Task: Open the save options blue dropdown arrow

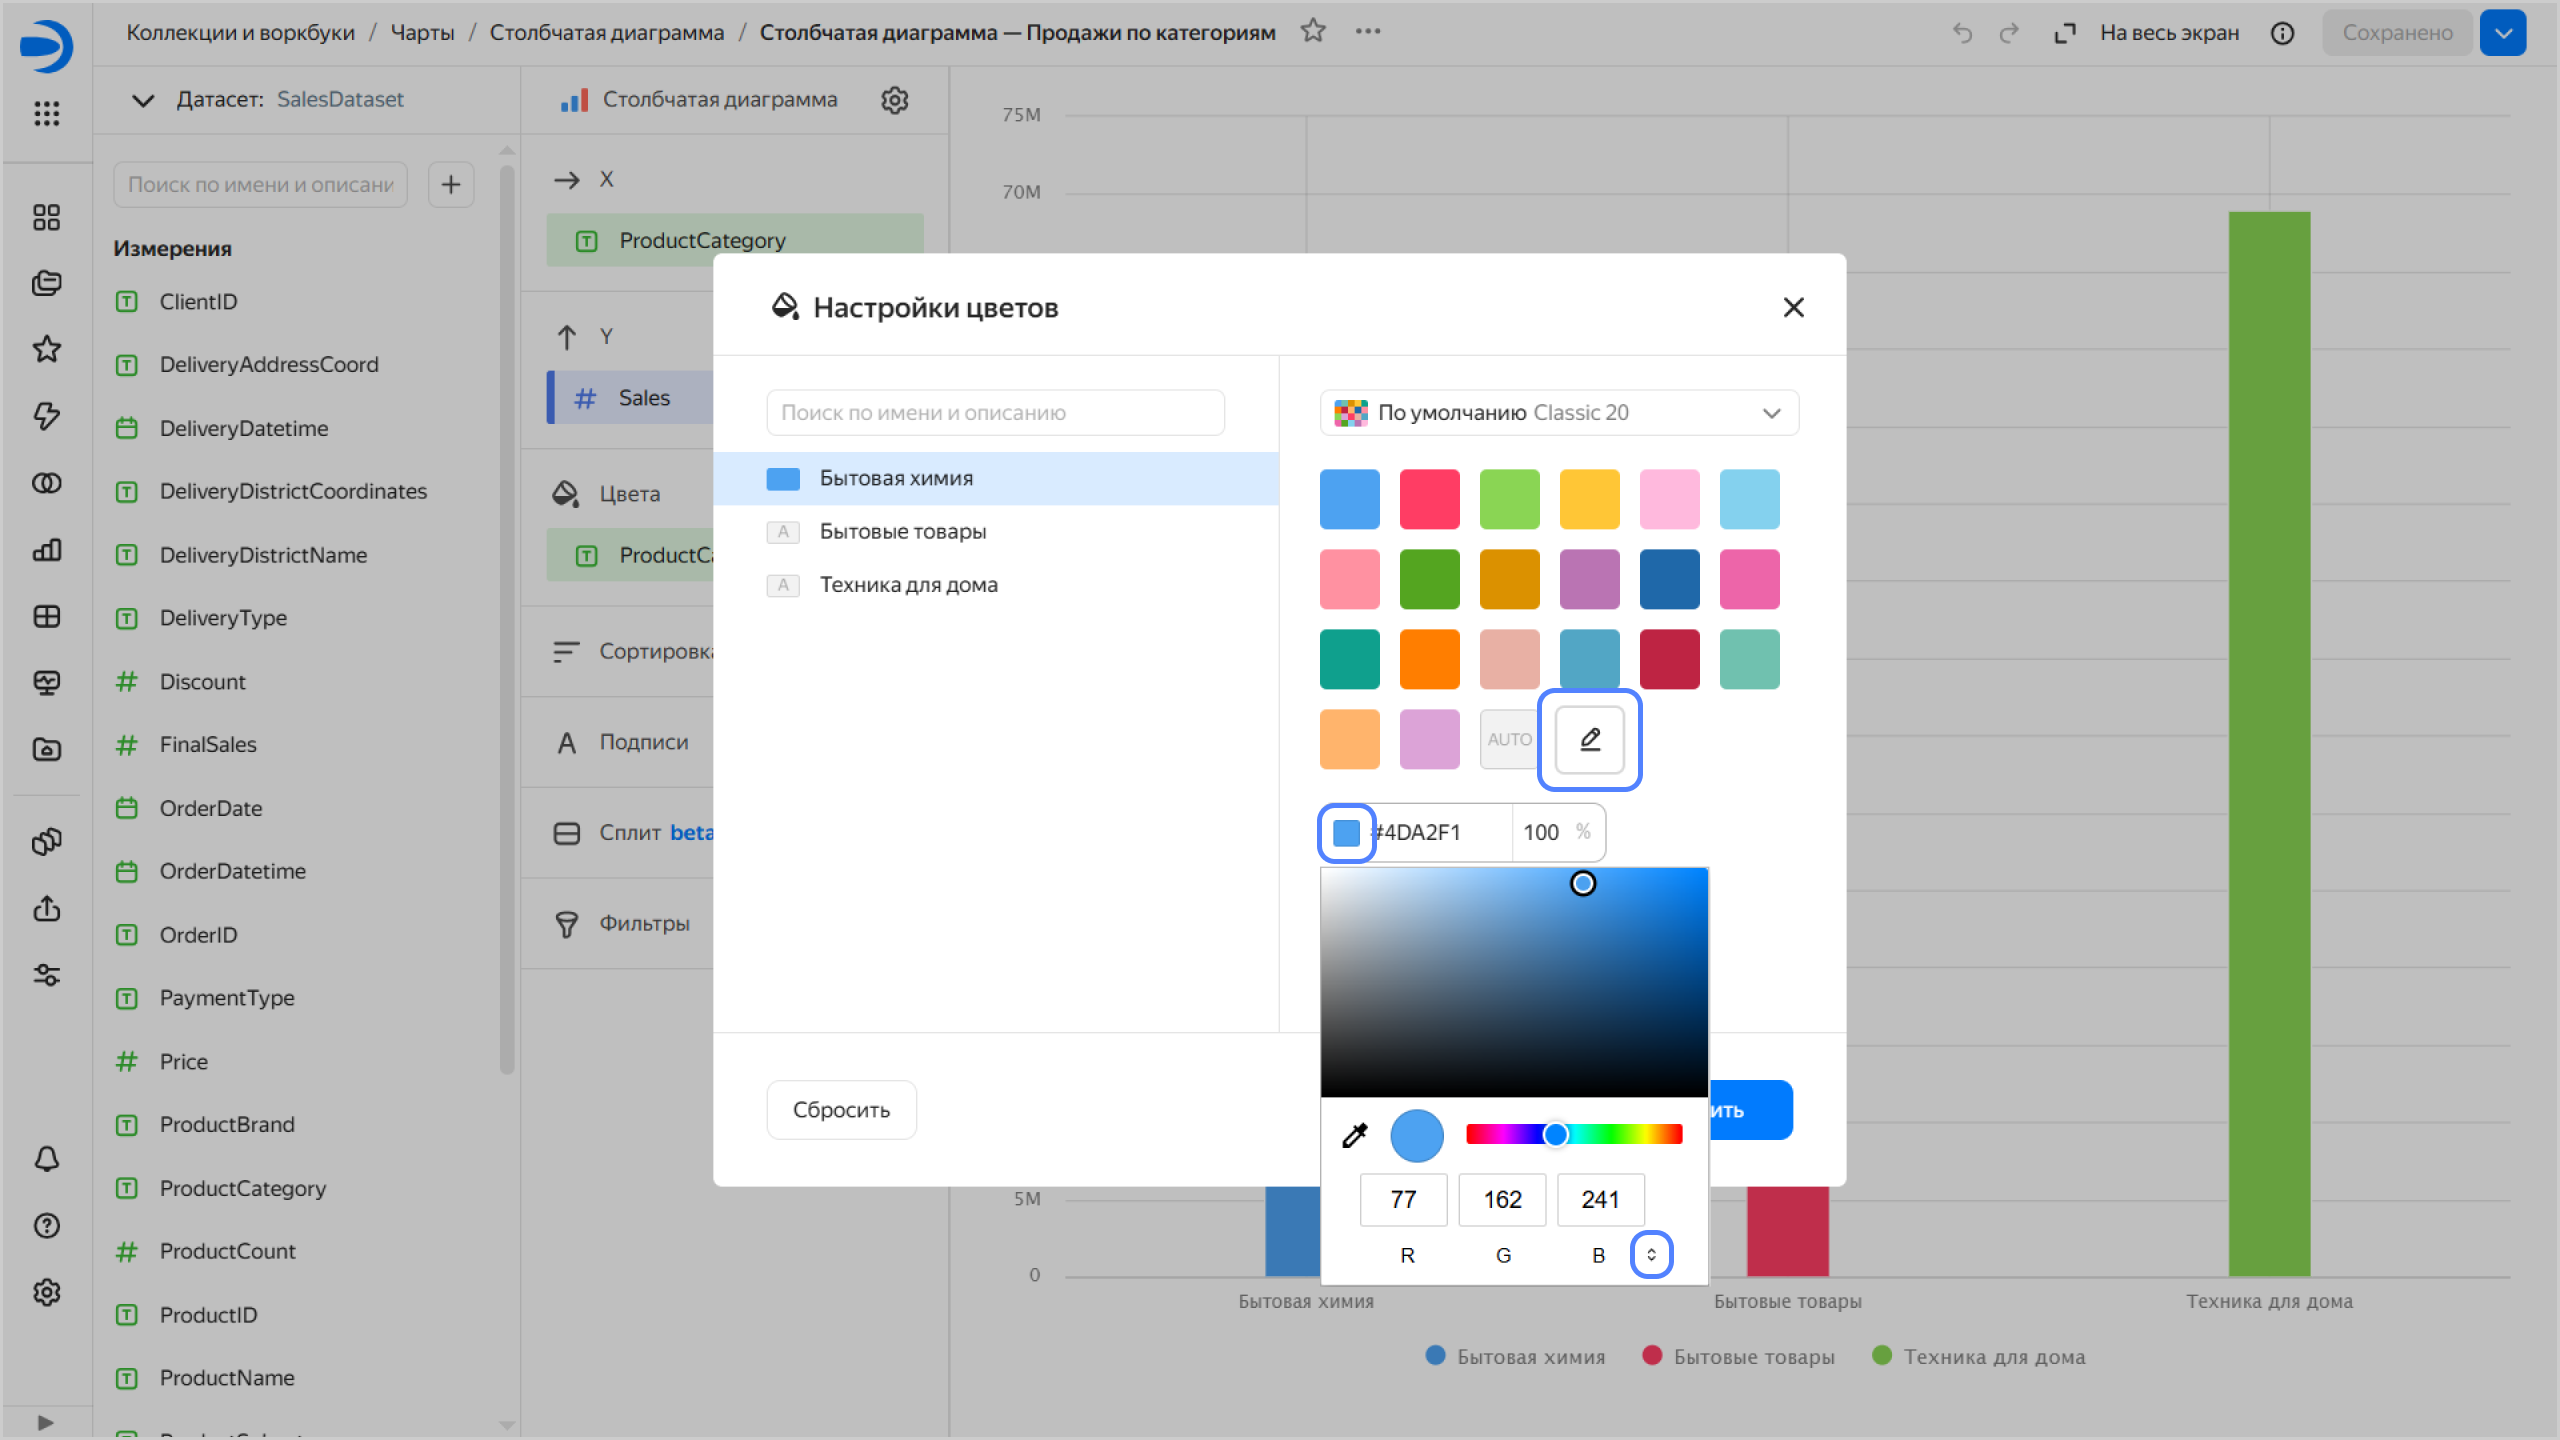Action: [2503, 33]
